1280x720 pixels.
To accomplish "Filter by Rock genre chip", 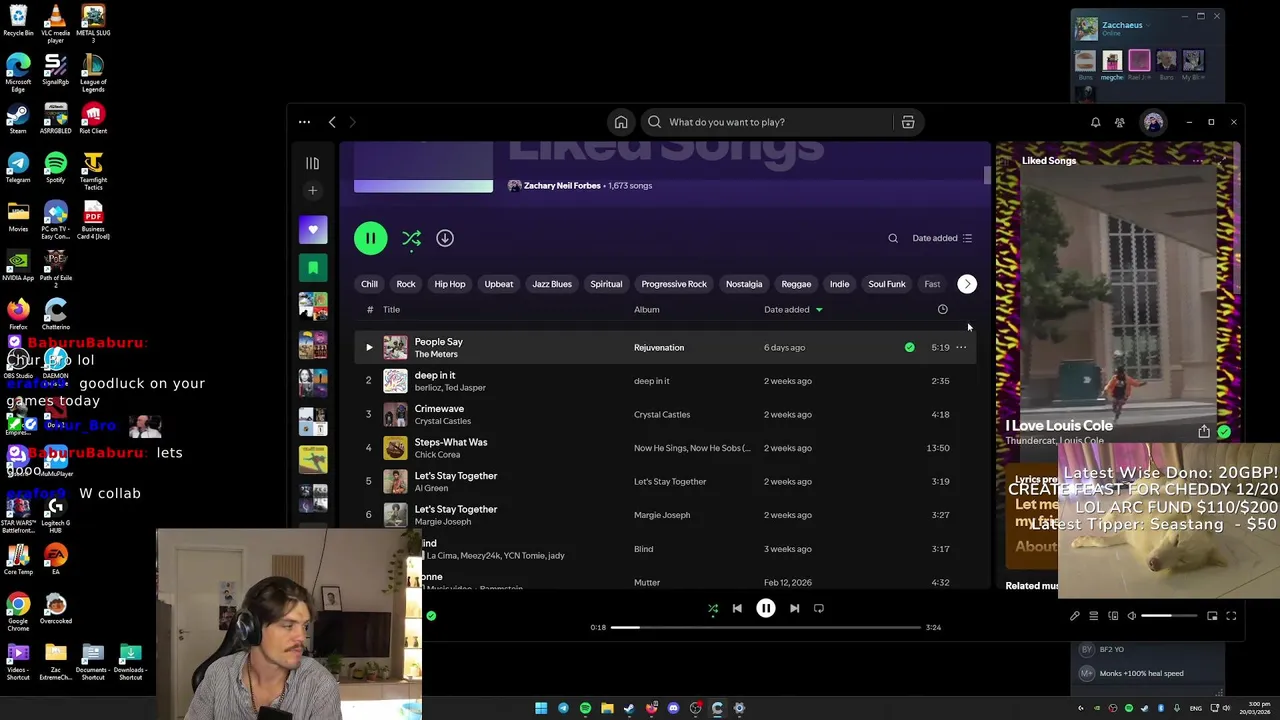I will (406, 284).
